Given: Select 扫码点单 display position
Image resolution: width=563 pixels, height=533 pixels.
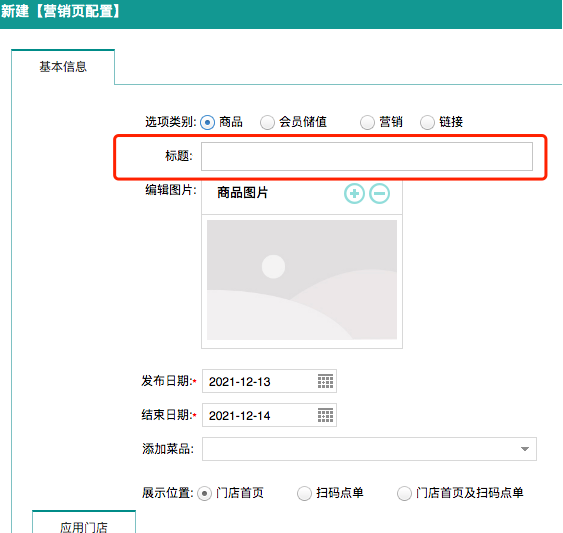Looking at the screenshot, I should 304,493.
